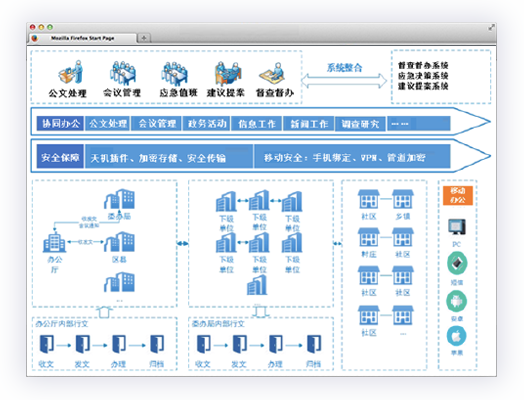Click the orange 移动办公 button
This screenshot has width=524, height=400.
(x=458, y=196)
